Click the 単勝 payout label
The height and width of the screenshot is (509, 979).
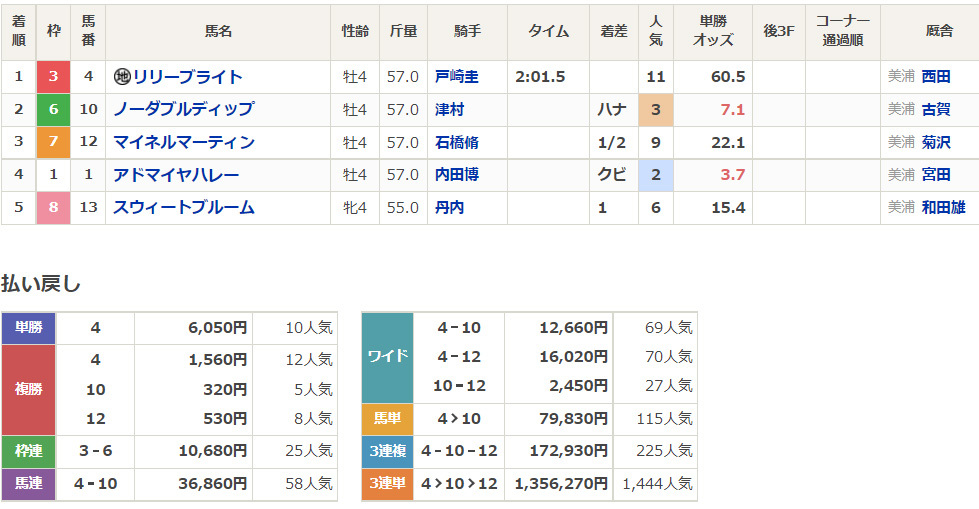pyautogui.click(x=29, y=328)
